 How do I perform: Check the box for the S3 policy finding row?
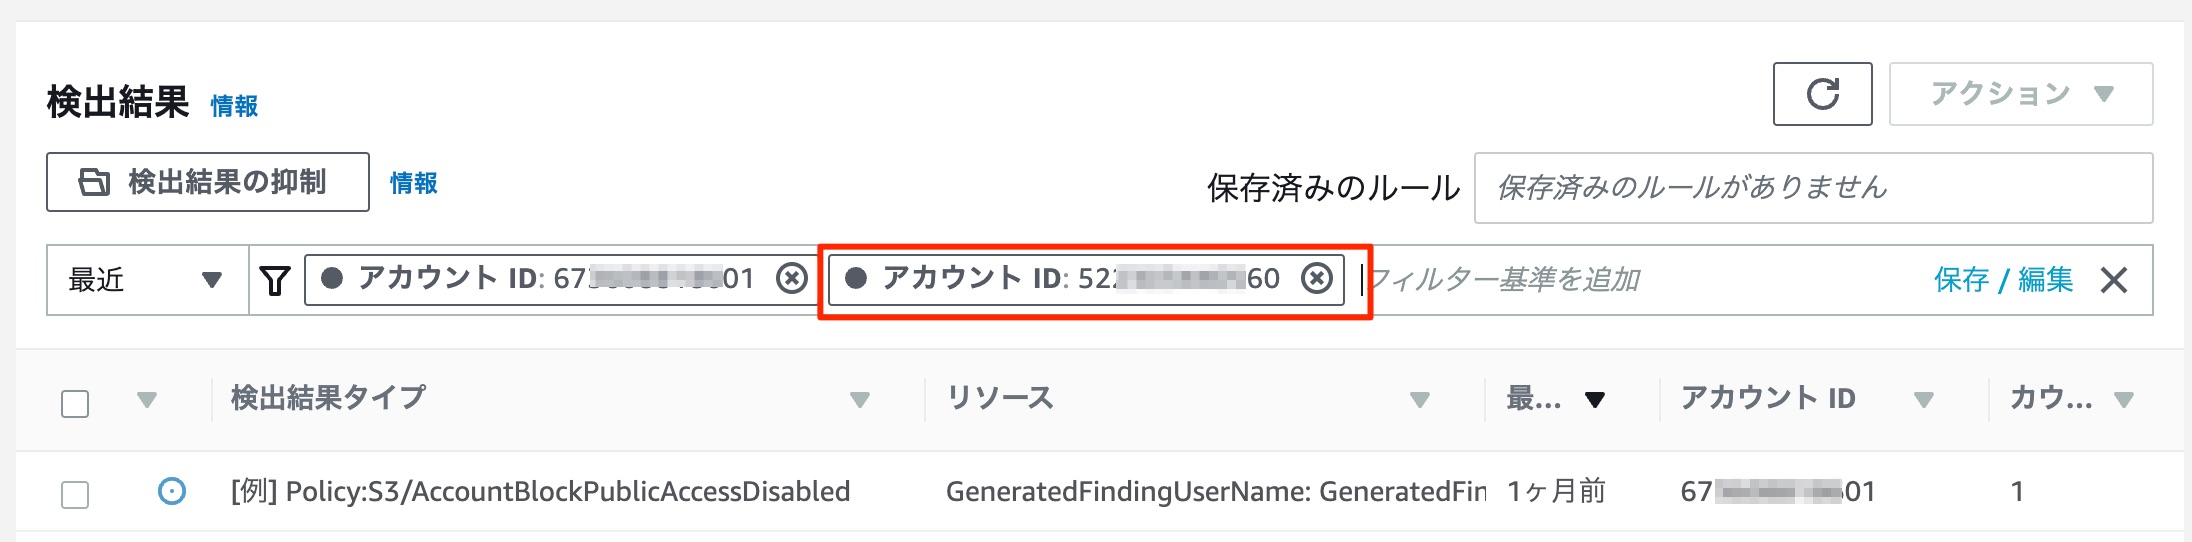(x=75, y=494)
